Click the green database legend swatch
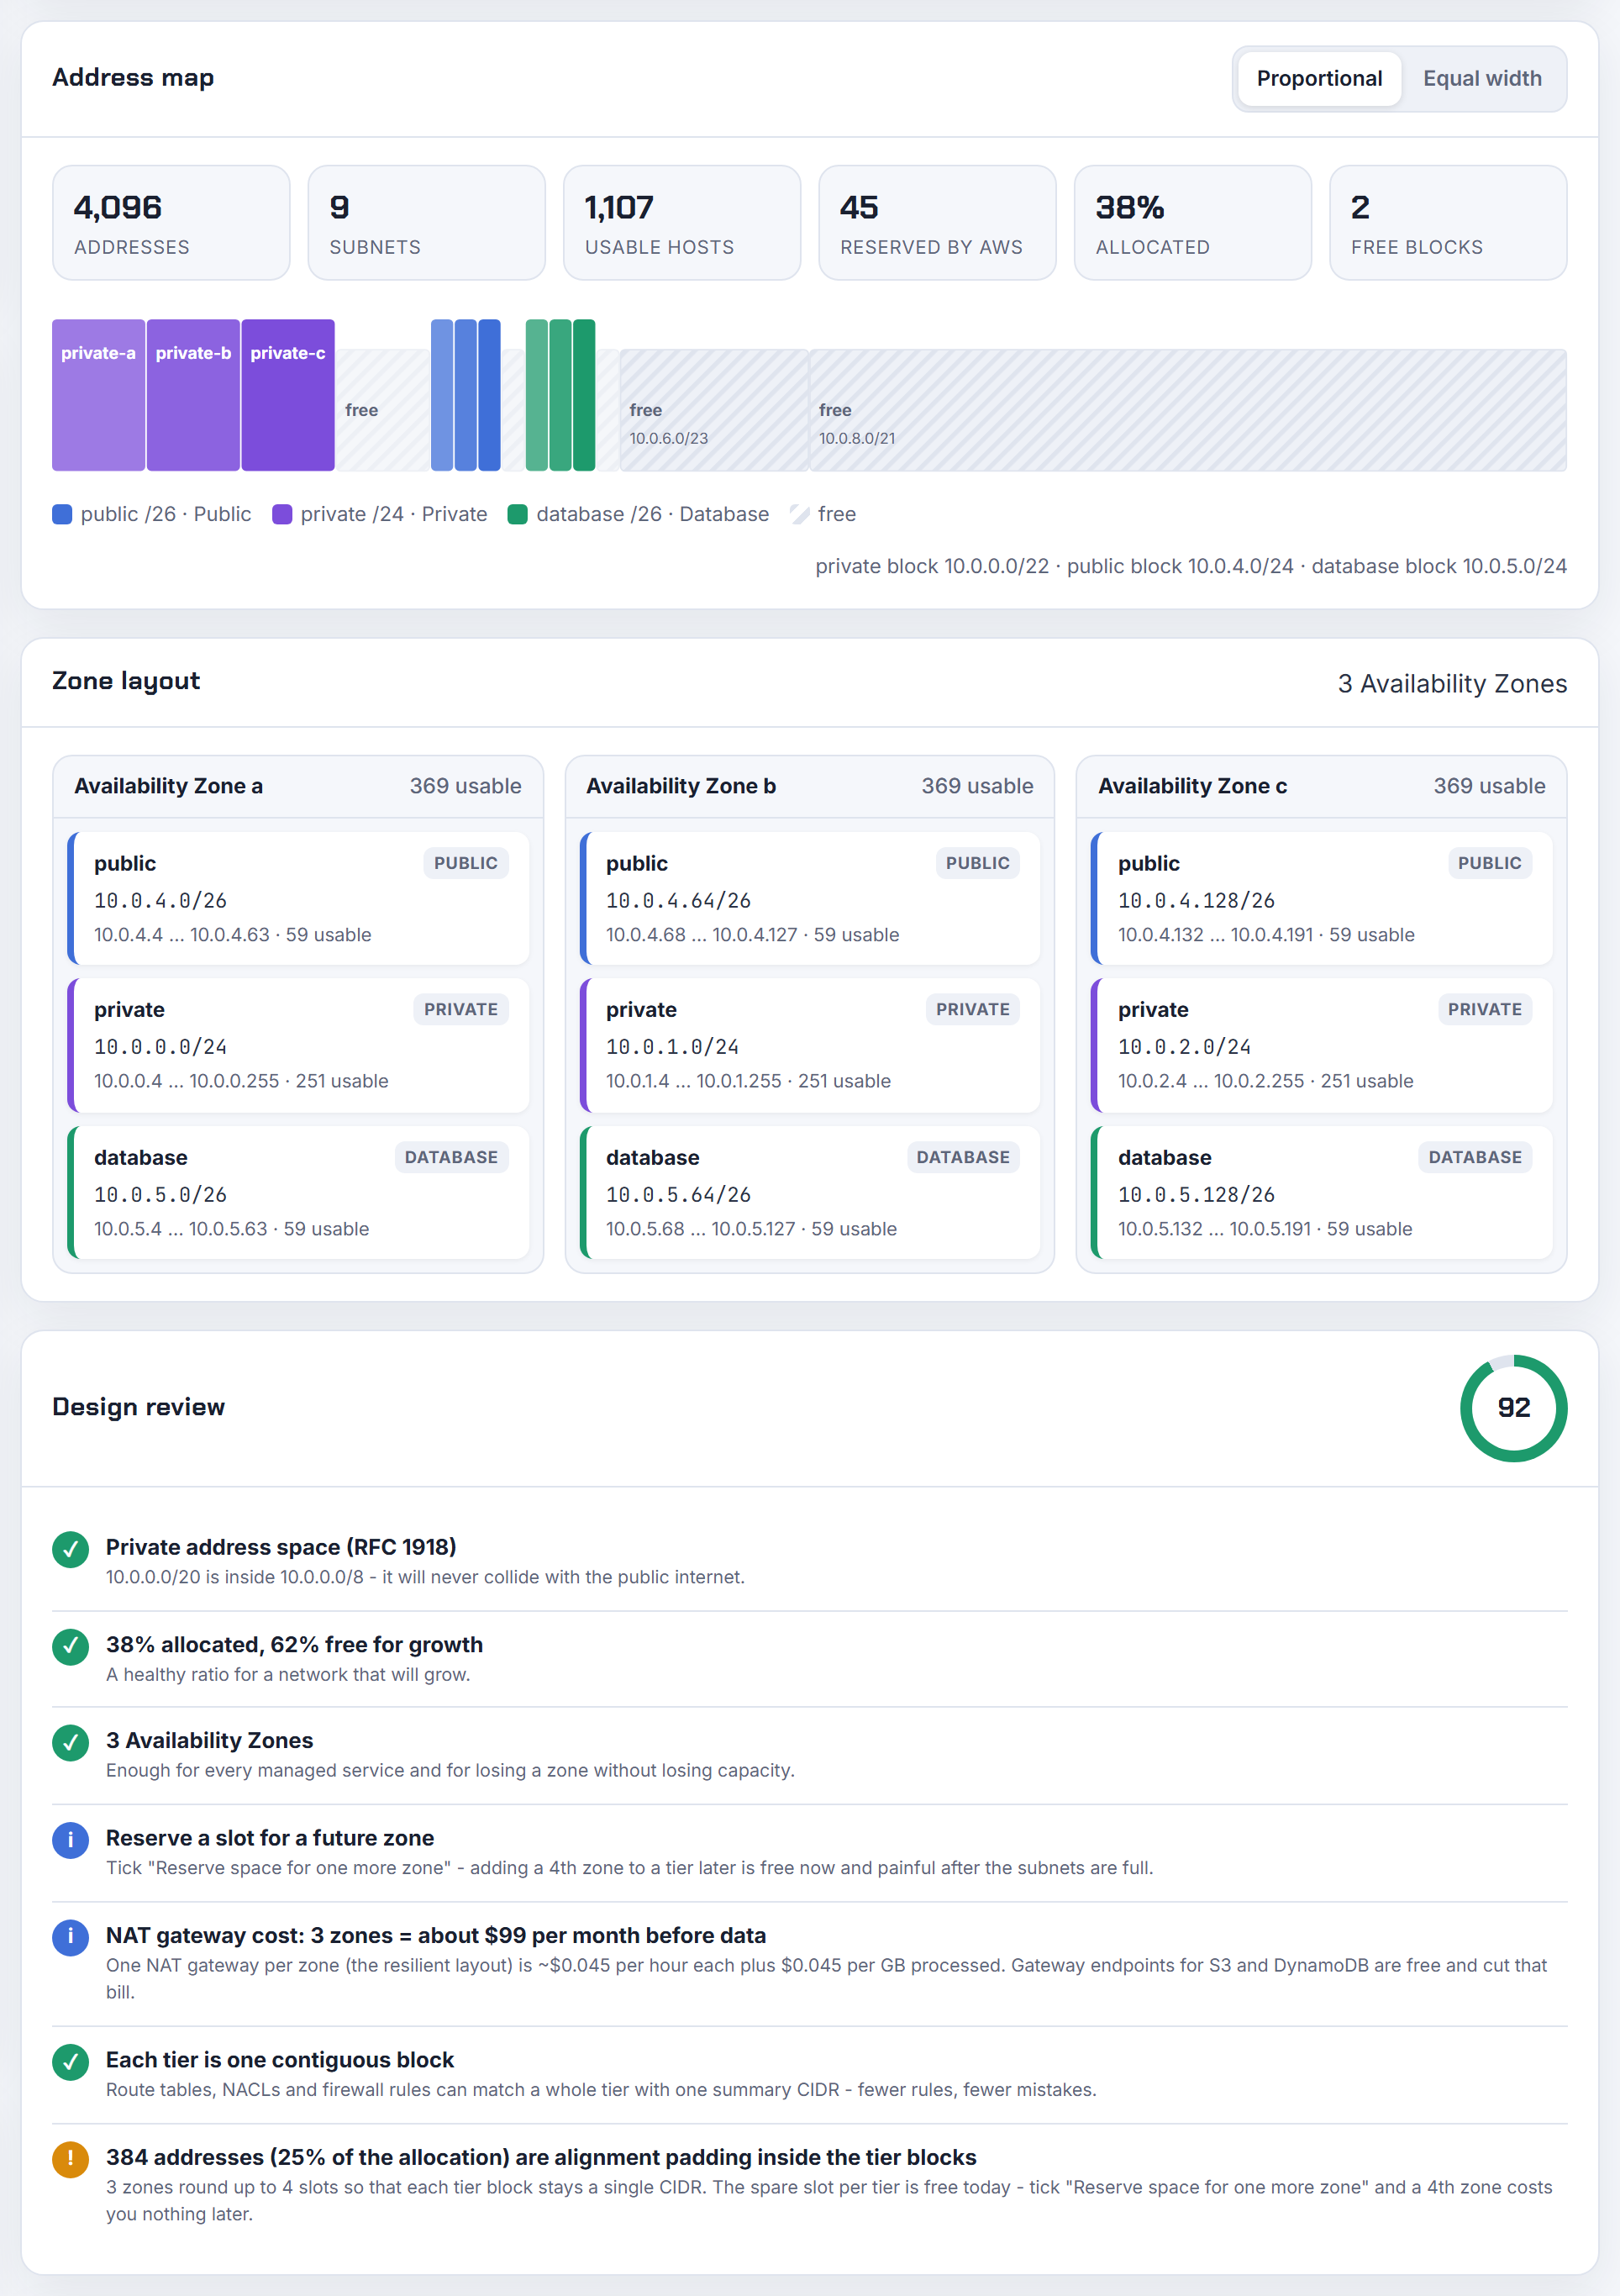The width and height of the screenshot is (1620, 2296). coord(517,514)
